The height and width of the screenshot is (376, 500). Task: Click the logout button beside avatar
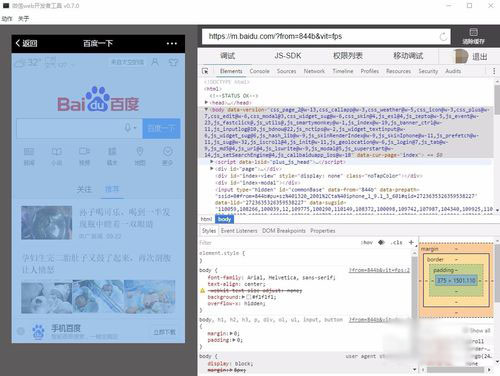pyautogui.click(x=480, y=57)
